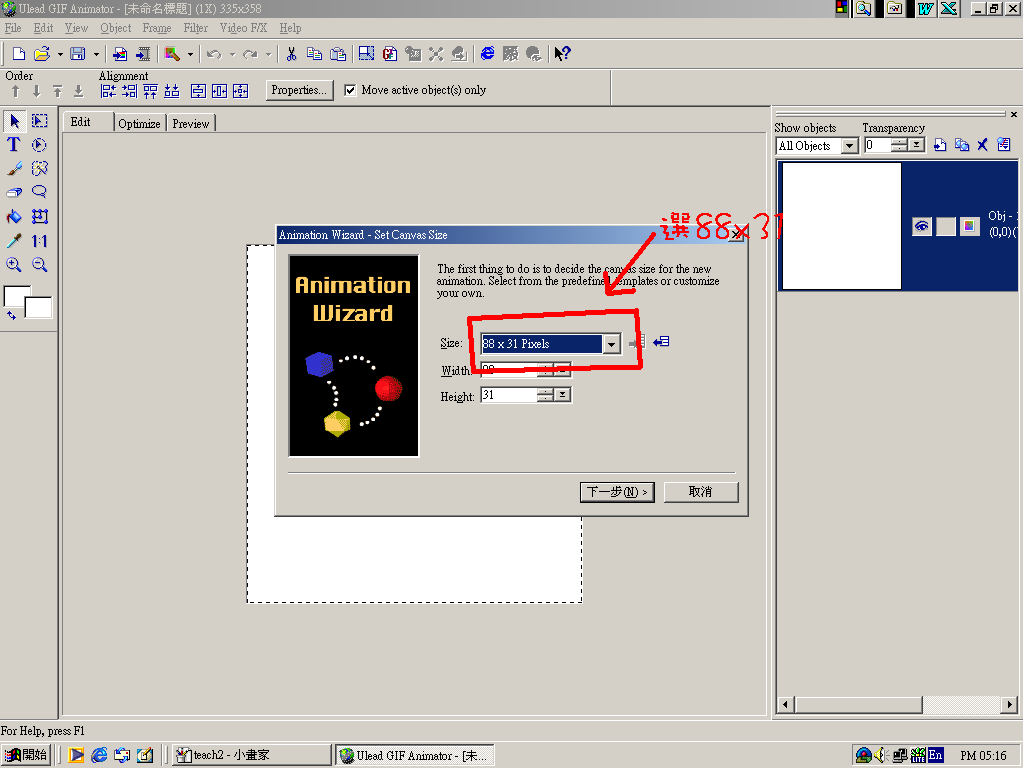Click the Paste clipboard icon
This screenshot has height=768, width=1024.
coord(338,54)
